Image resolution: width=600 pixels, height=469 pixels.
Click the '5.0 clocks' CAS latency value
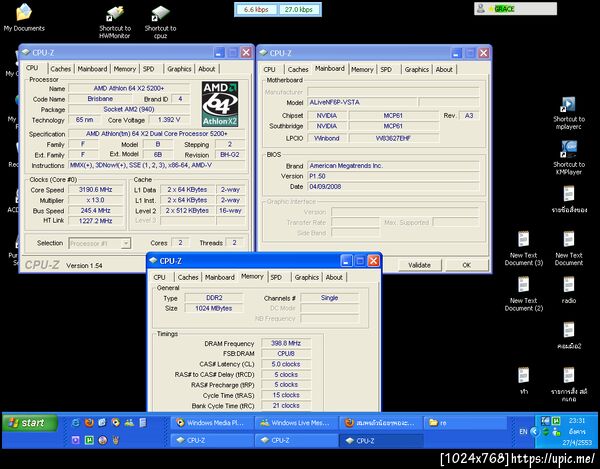click(286, 364)
